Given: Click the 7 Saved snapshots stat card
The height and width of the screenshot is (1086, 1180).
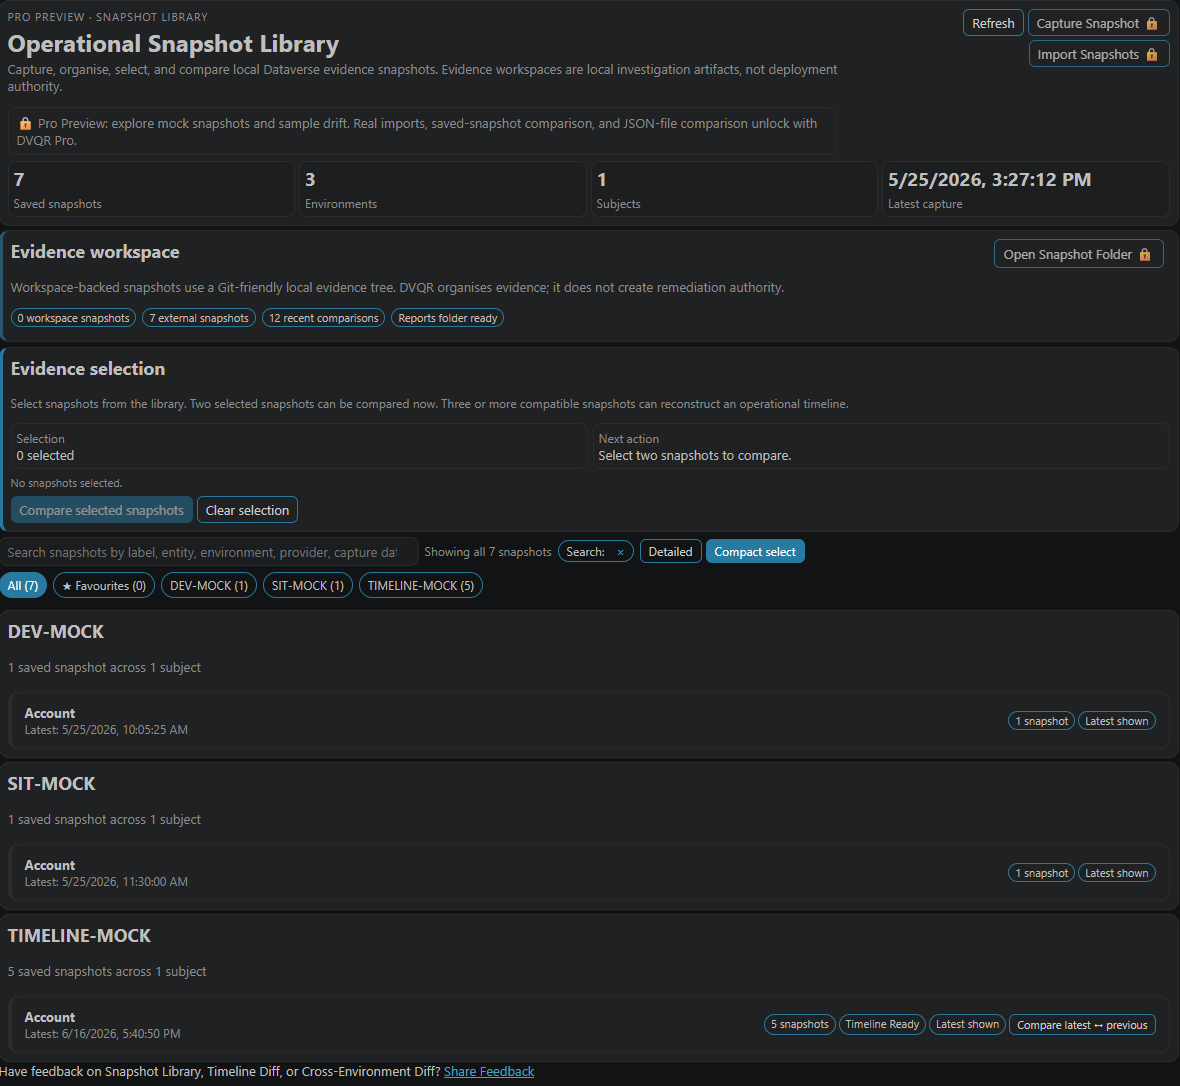Looking at the screenshot, I should tap(151, 190).
